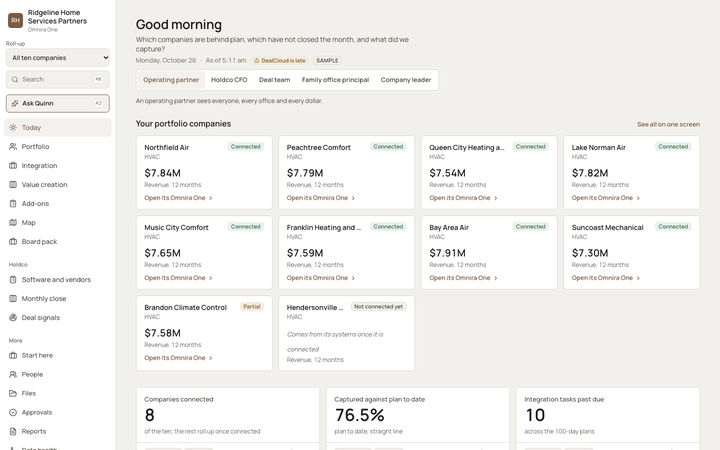This screenshot has width=720, height=450.
Task: Click the $7.91M revenue figure
Action: [x=447, y=253]
